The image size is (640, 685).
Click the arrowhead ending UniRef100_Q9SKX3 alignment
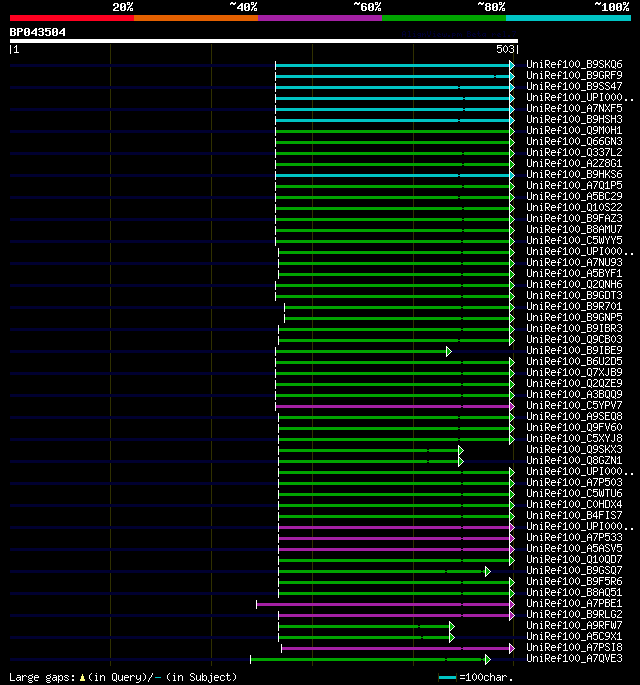click(x=460, y=450)
